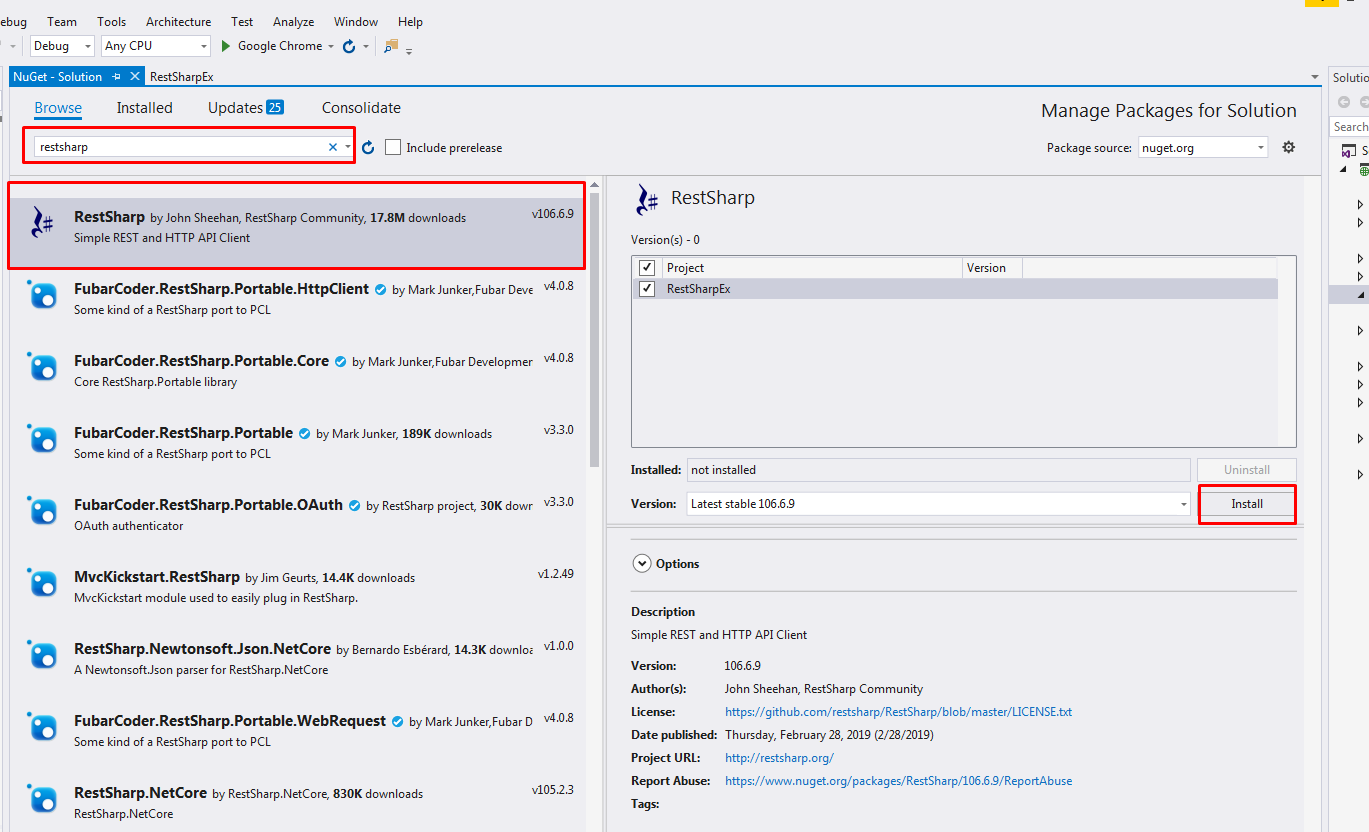Screen dimensions: 1369x832
Task: Click the FubarCoder.RestSharp.Portable.HttpClient package icon
Action: coord(43,295)
